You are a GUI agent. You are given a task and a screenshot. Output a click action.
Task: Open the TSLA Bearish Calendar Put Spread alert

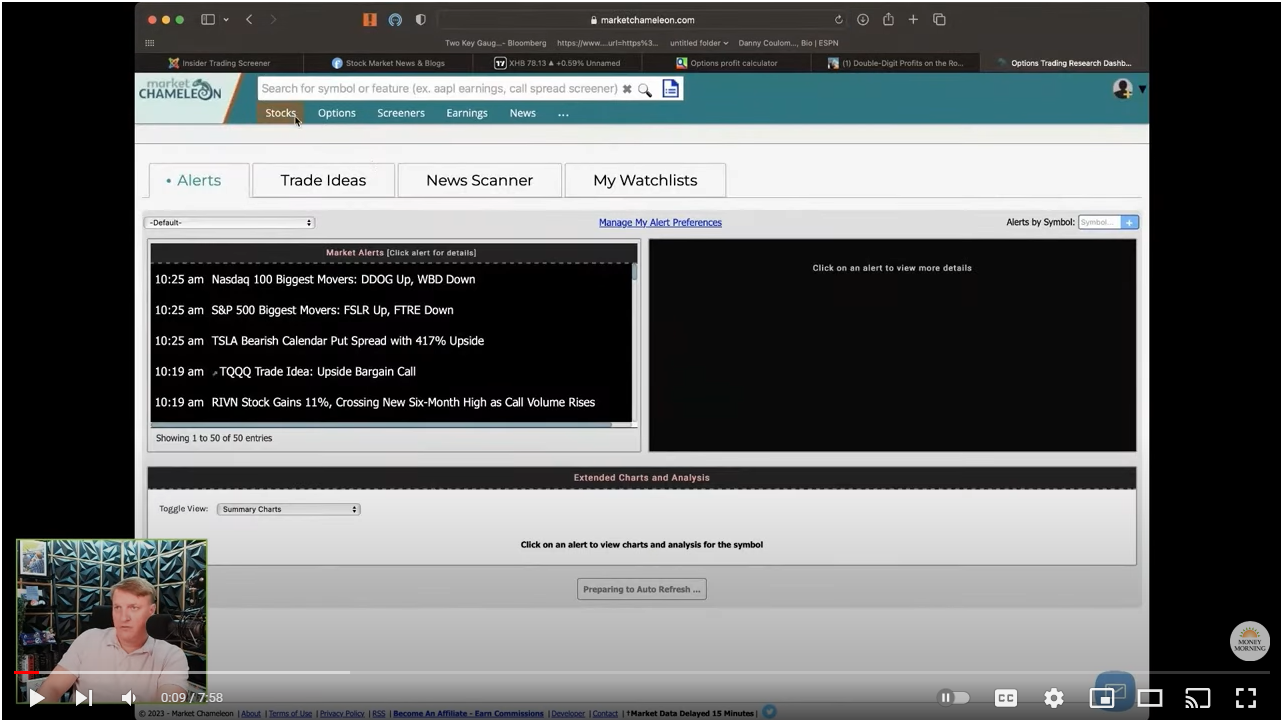tap(347, 341)
